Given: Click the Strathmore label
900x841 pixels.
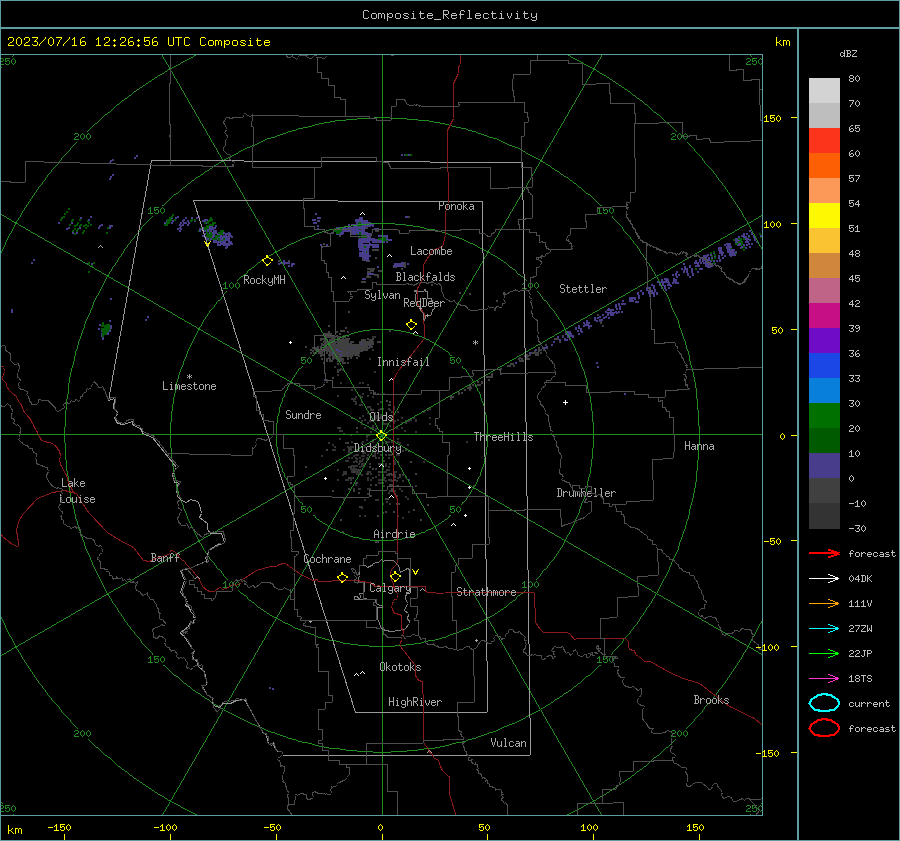Looking at the screenshot, I should click(x=486, y=592).
